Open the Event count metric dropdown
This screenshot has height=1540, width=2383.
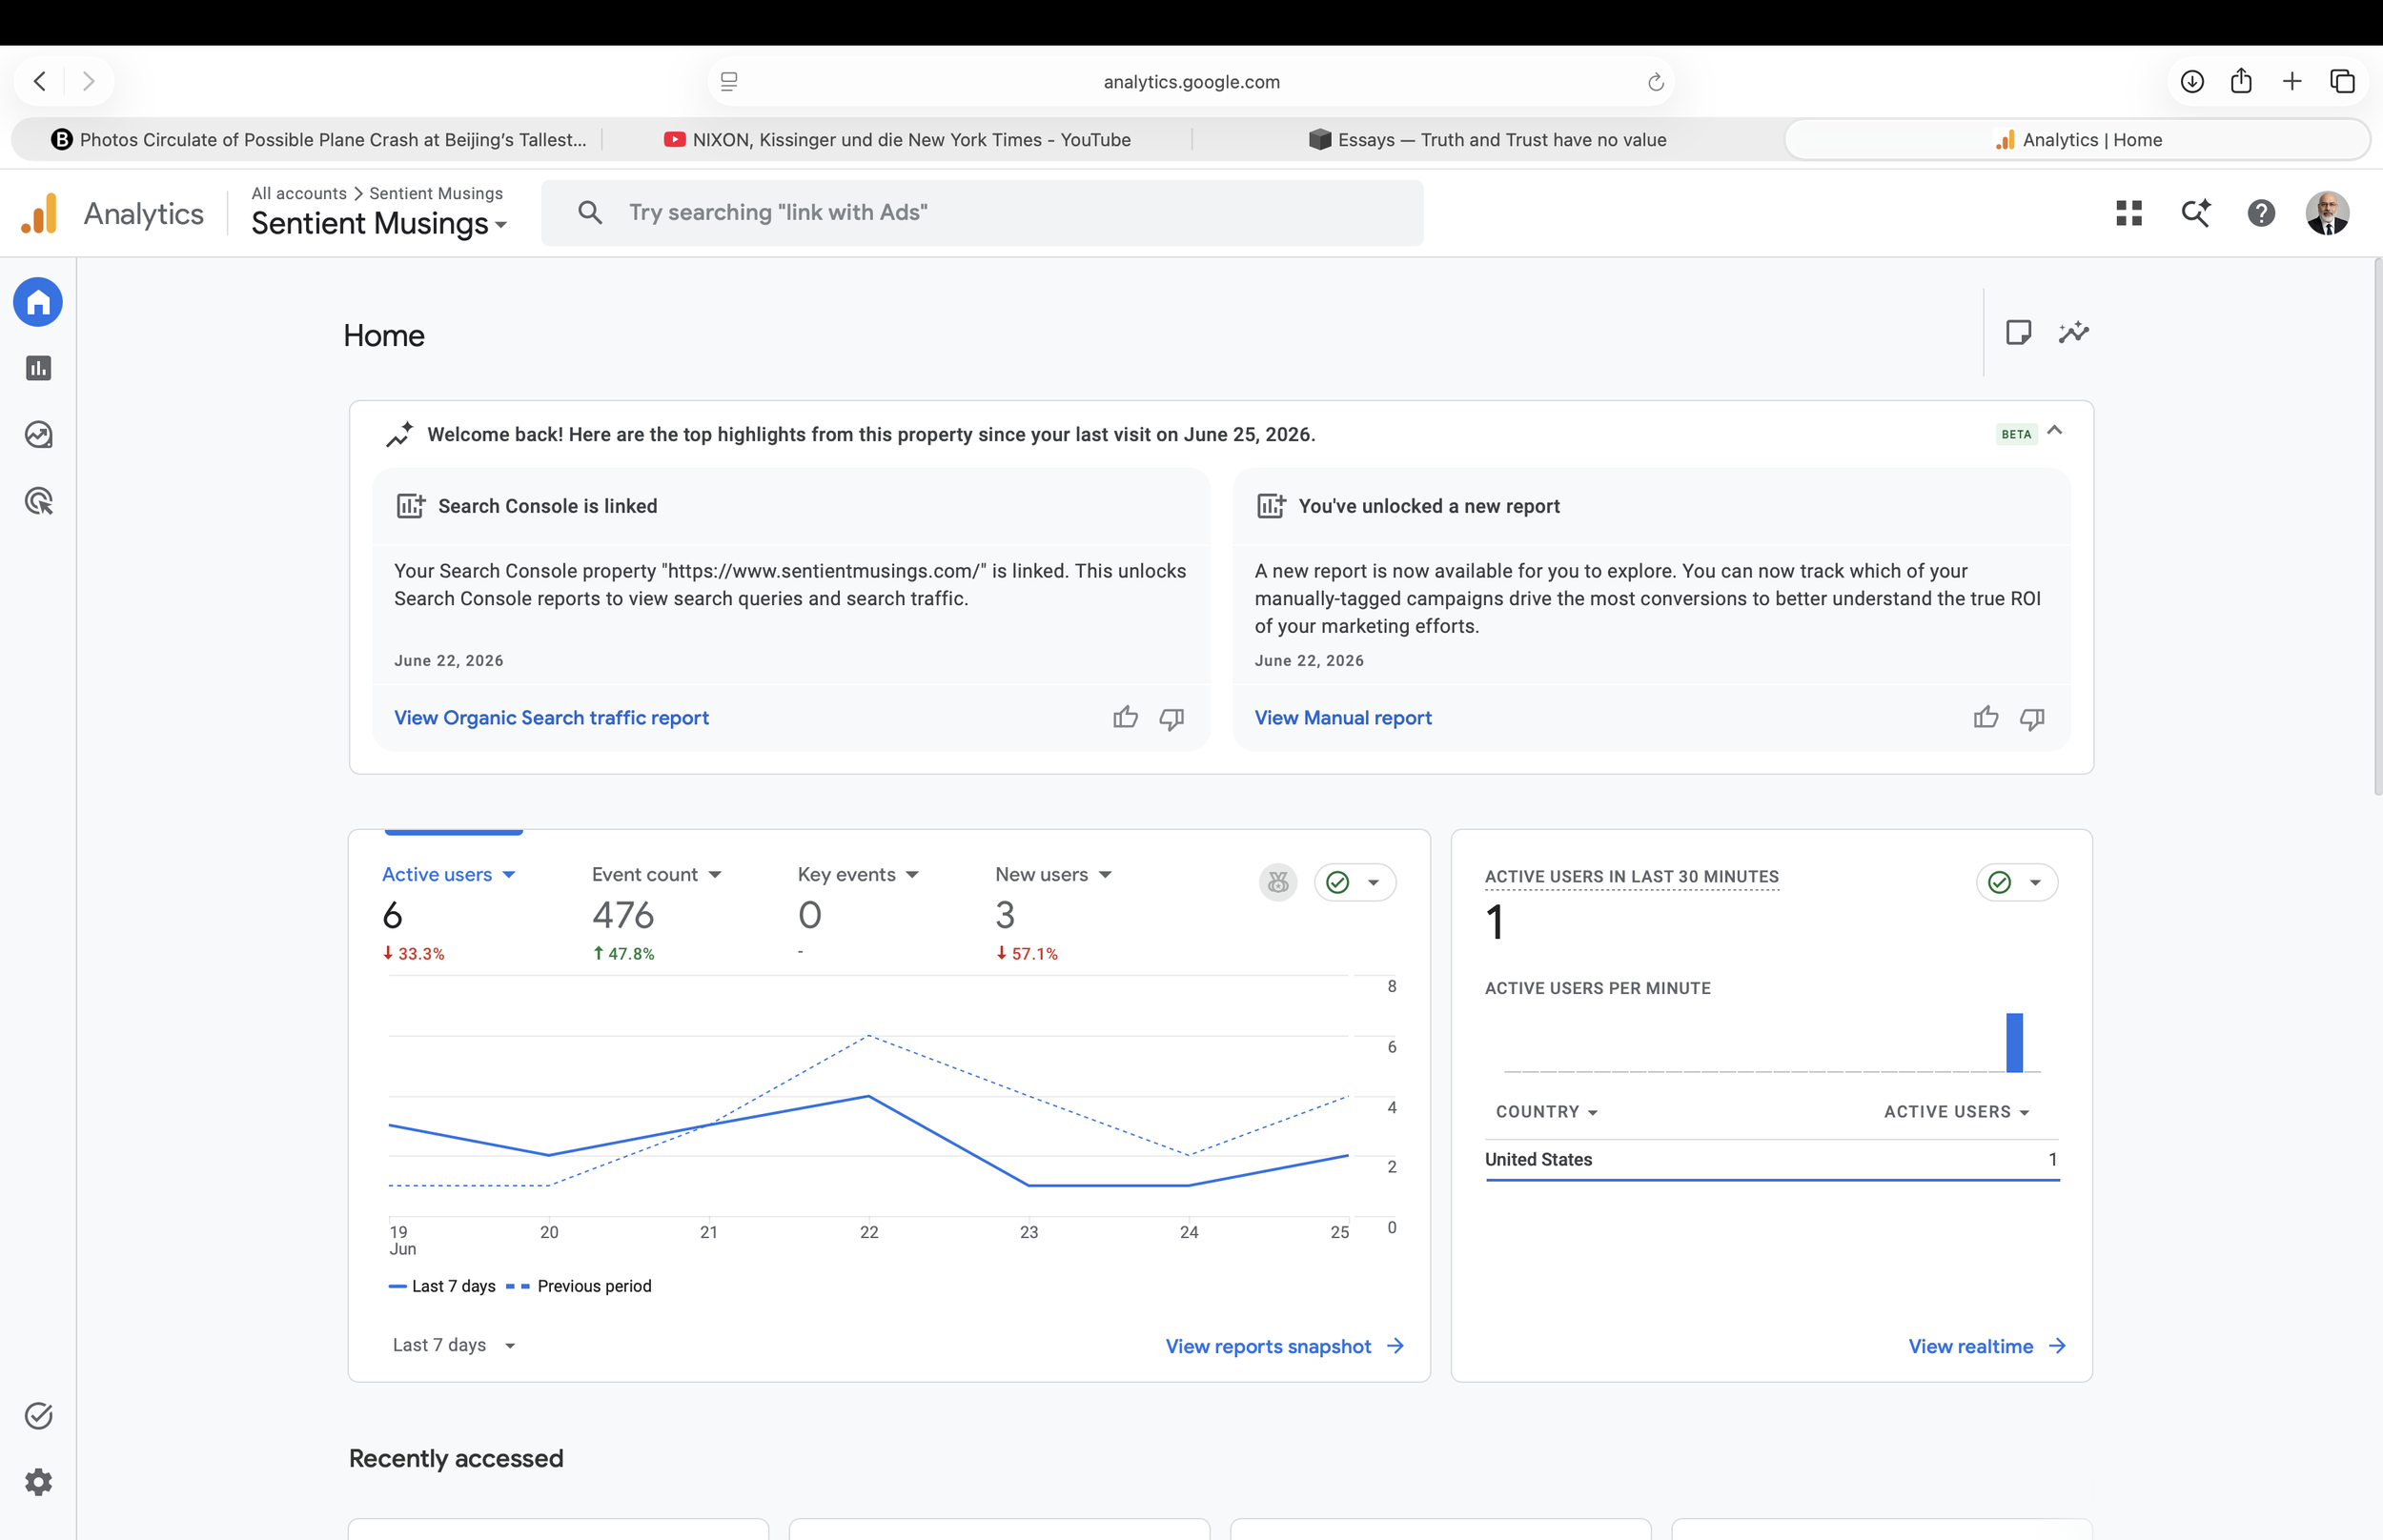point(657,874)
